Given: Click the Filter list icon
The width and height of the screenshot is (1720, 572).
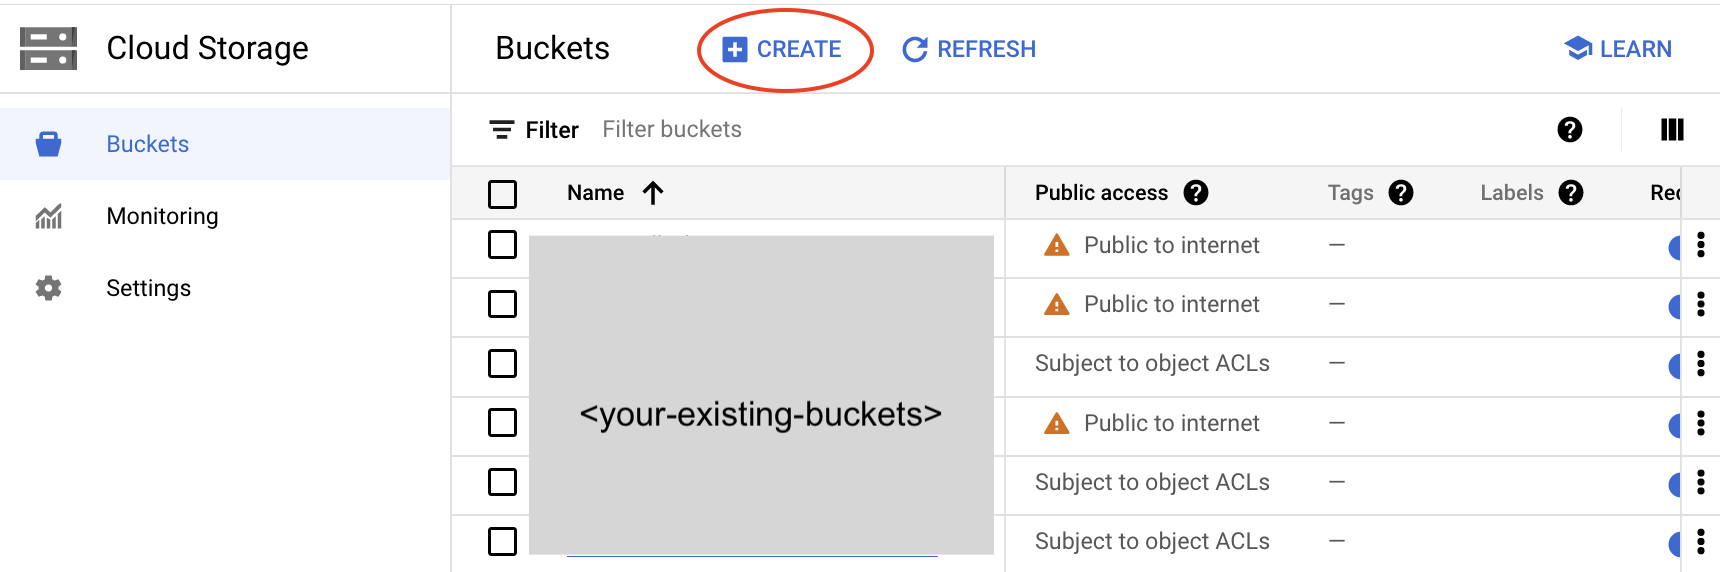Looking at the screenshot, I should click(501, 130).
